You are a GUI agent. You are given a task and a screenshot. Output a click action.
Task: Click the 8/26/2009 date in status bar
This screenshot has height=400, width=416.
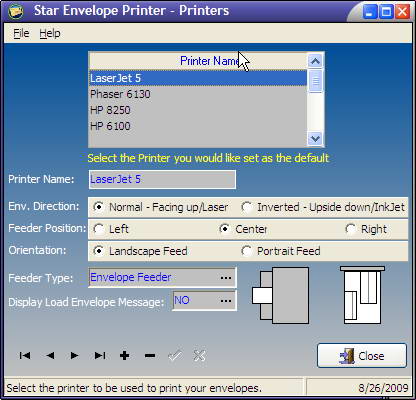pyautogui.click(x=383, y=388)
